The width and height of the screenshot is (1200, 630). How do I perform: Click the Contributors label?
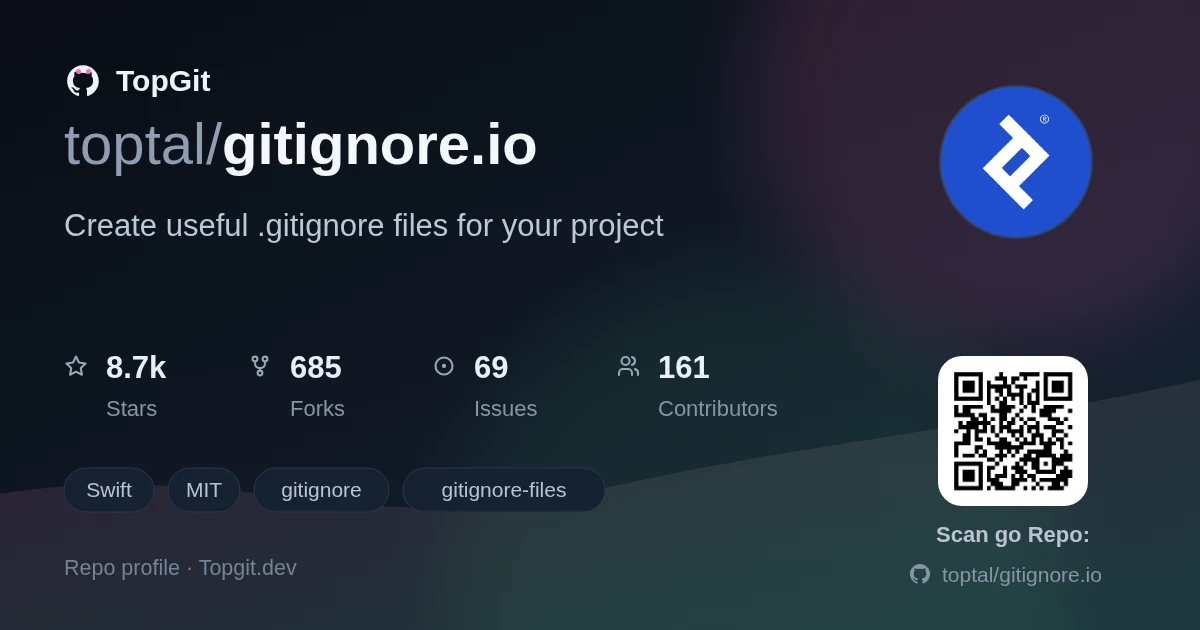(x=718, y=409)
